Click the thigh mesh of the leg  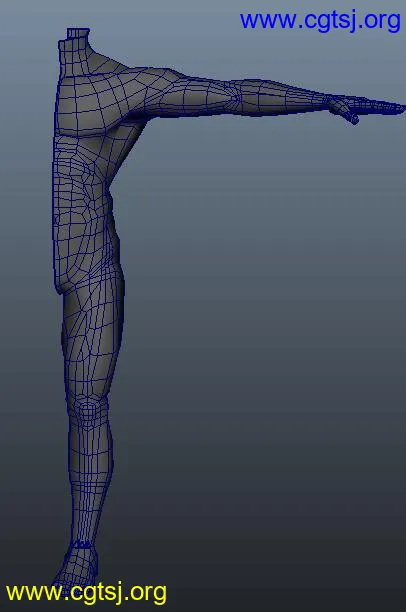click(92, 343)
